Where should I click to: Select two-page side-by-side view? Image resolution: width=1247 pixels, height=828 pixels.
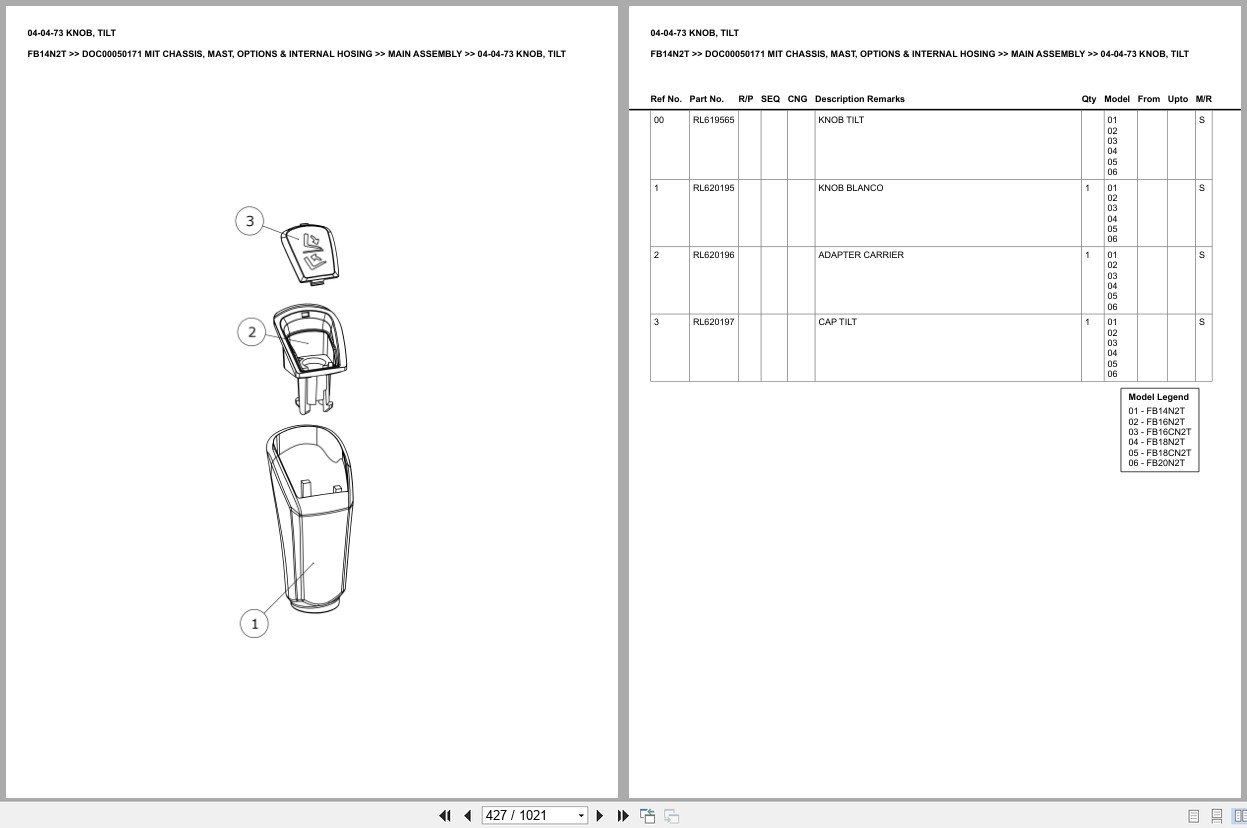(1240, 816)
